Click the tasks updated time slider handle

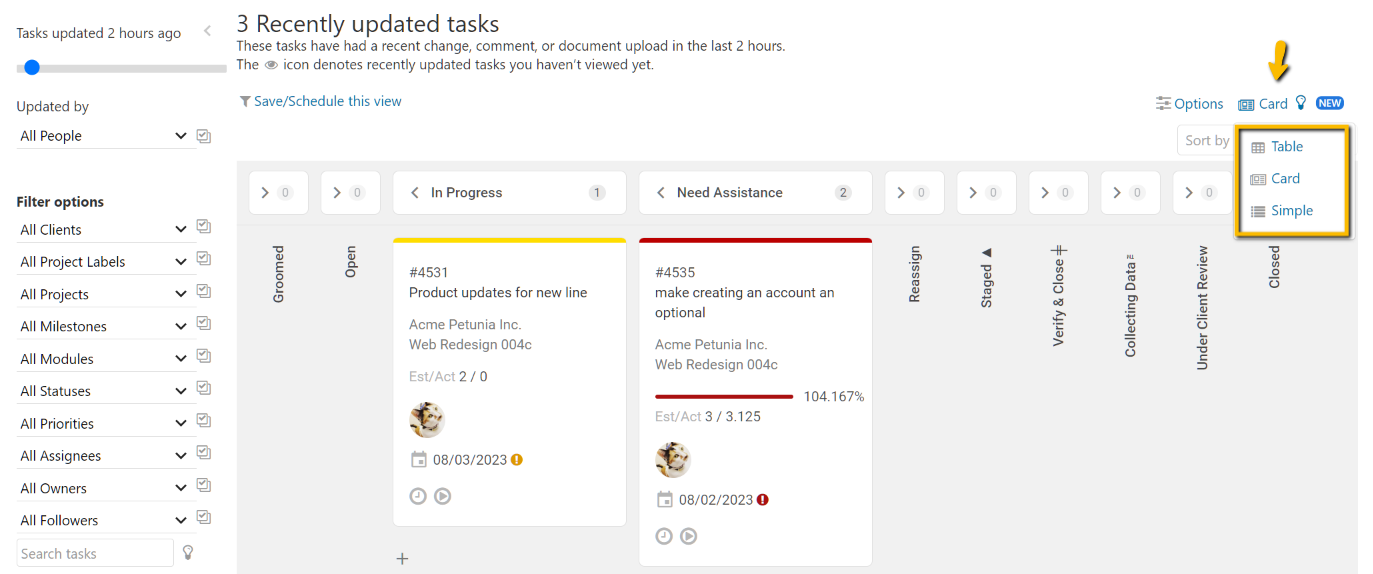tap(32, 68)
